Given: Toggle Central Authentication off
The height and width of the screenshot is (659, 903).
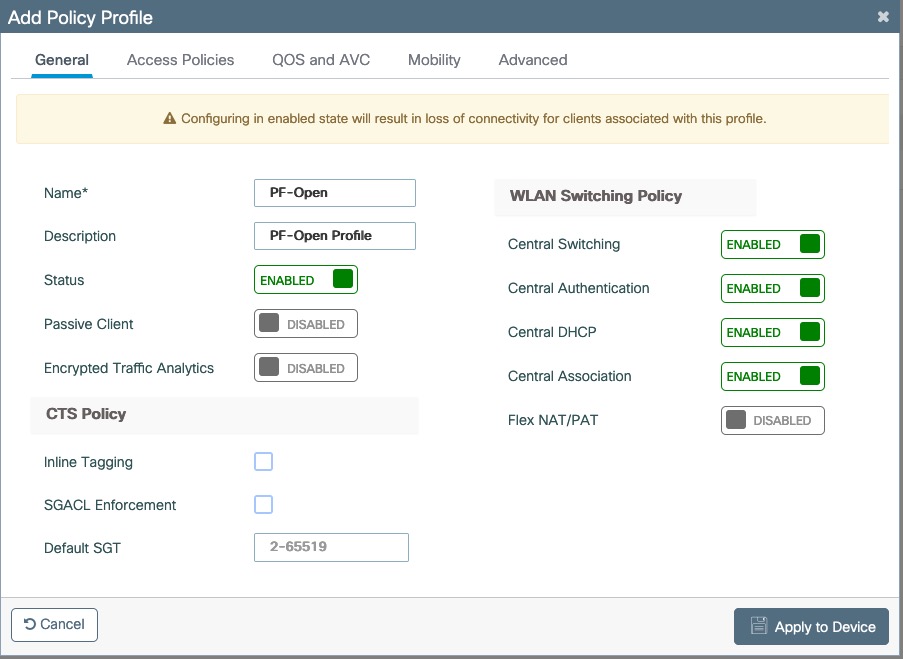Looking at the screenshot, I should [772, 288].
